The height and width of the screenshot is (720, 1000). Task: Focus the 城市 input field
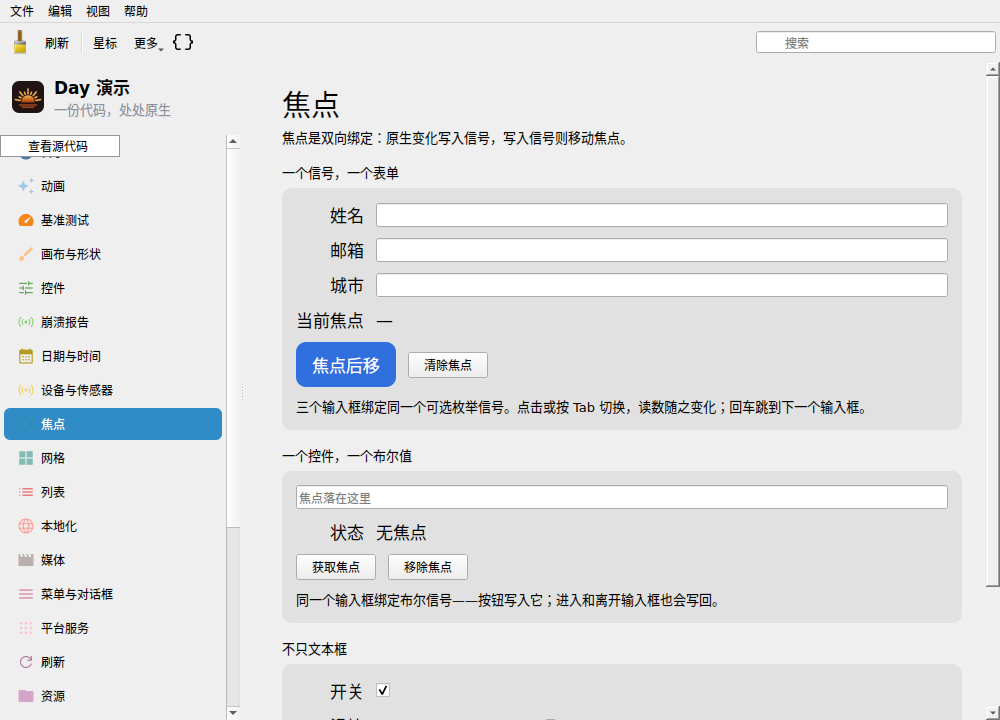[x=661, y=285]
